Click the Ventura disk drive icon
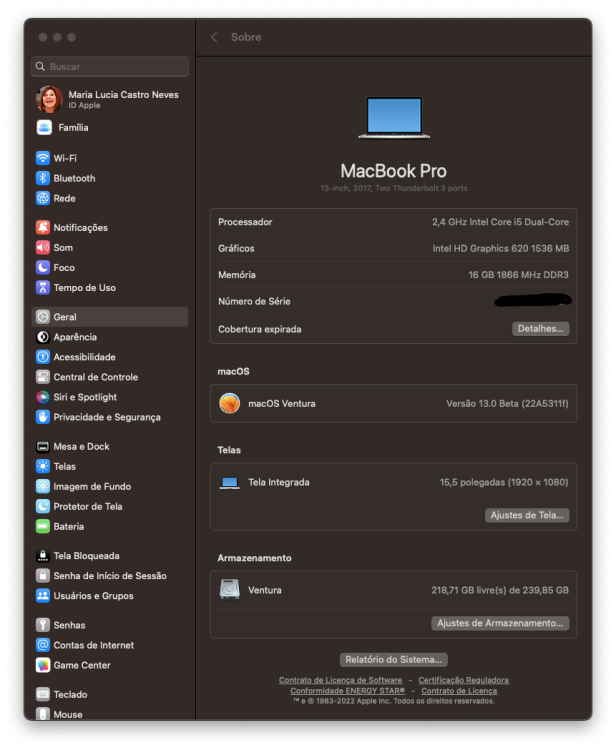Viewport: 616px width, 750px height. tap(230, 590)
